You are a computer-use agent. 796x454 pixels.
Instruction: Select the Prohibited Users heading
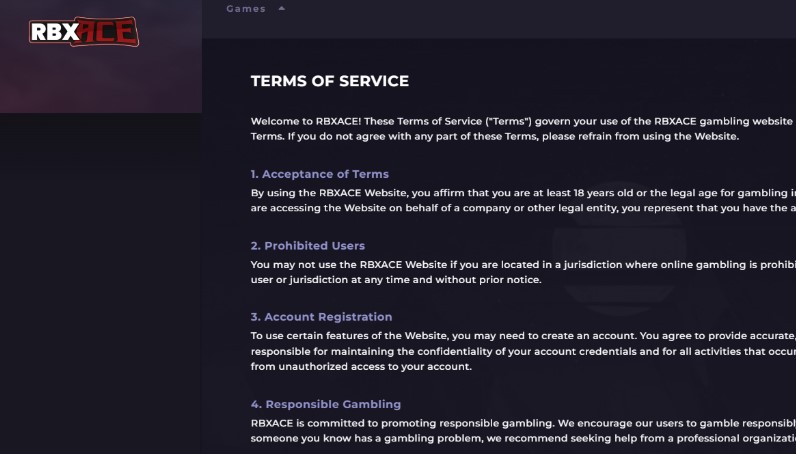click(x=308, y=246)
